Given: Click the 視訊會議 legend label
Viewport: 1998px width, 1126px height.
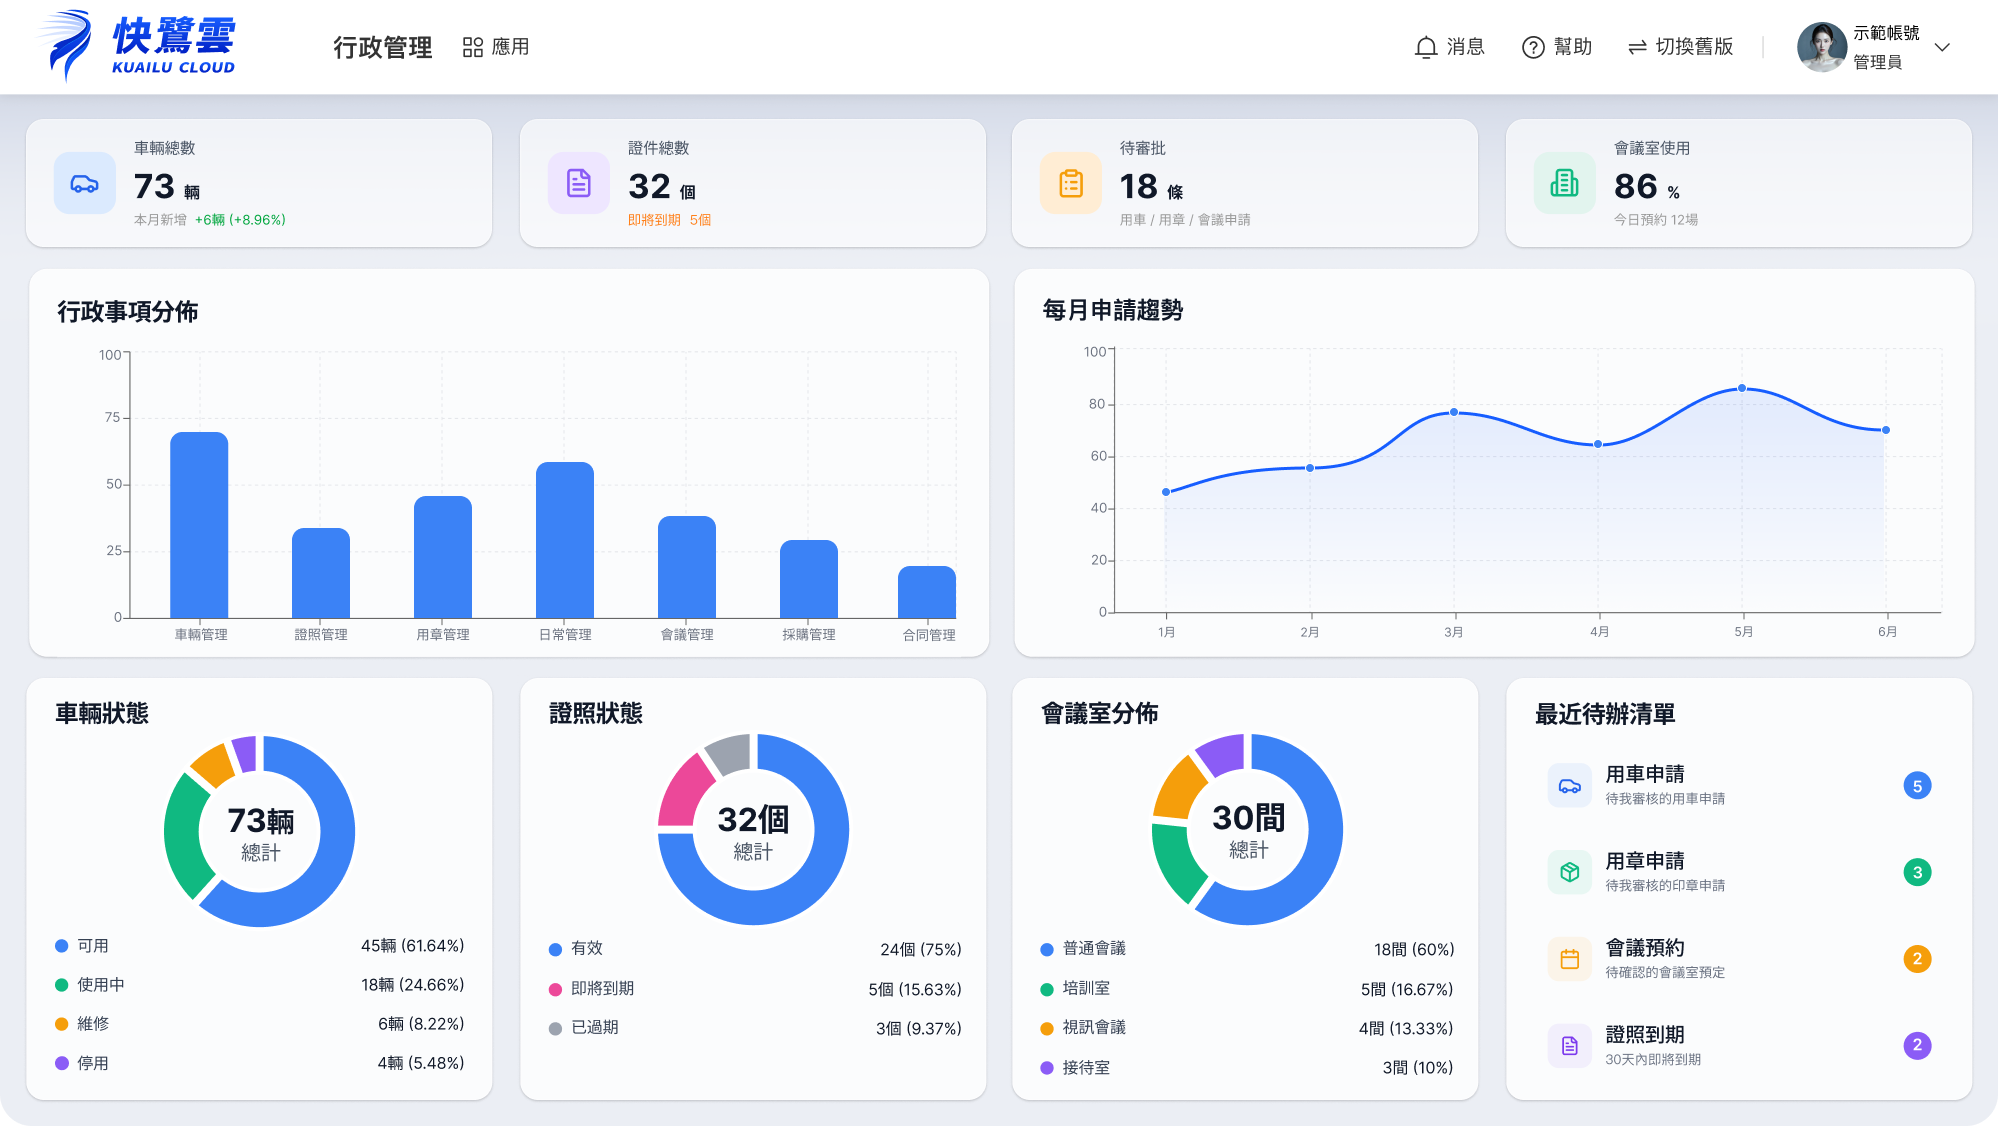Looking at the screenshot, I should coord(1094,1028).
